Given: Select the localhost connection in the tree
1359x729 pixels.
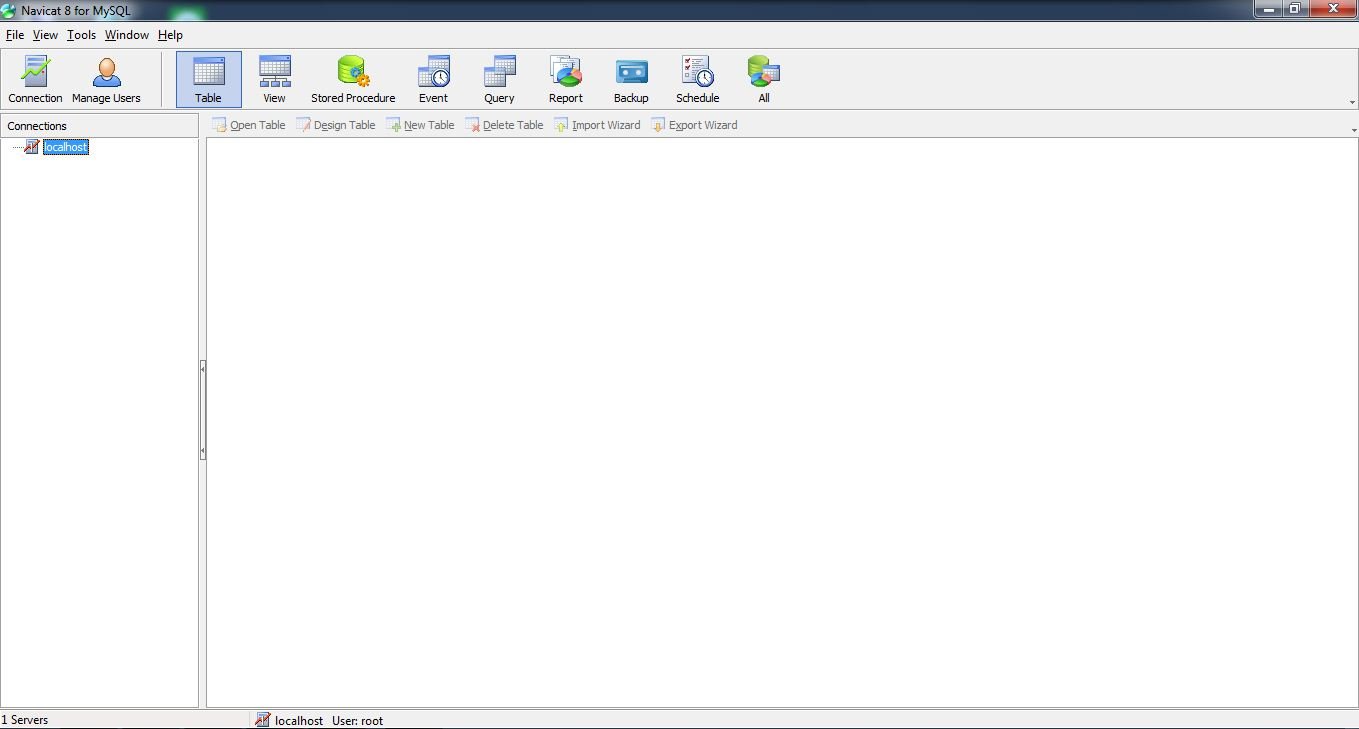Looking at the screenshot, I should (66, 147).
